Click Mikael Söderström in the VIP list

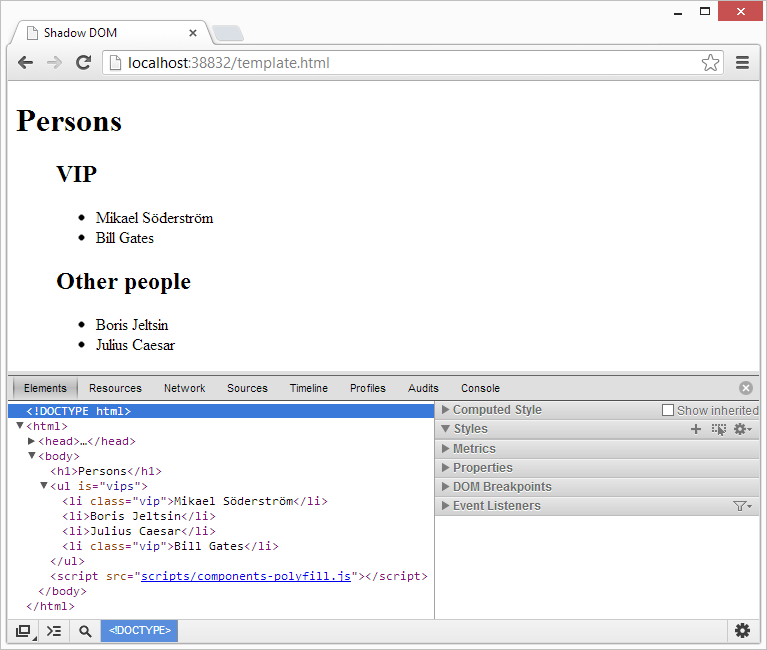tap(154, 218)
